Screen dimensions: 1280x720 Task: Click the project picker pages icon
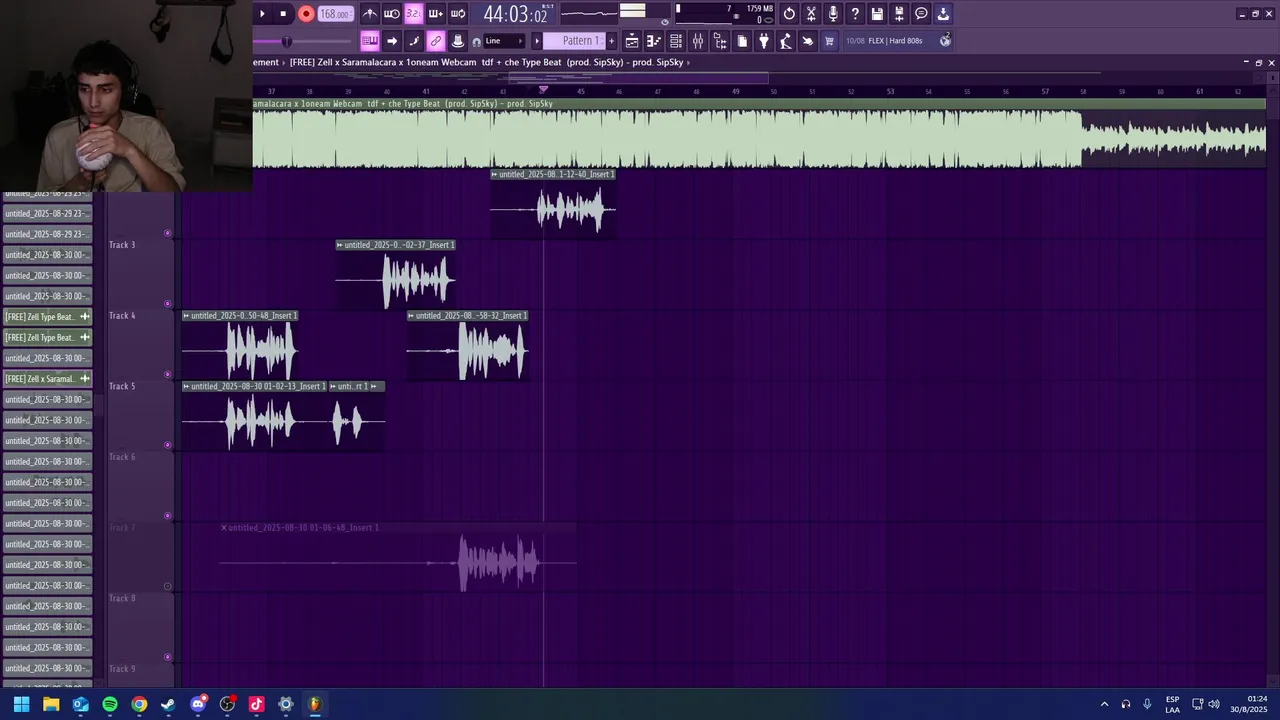click(x=742, y=41)
